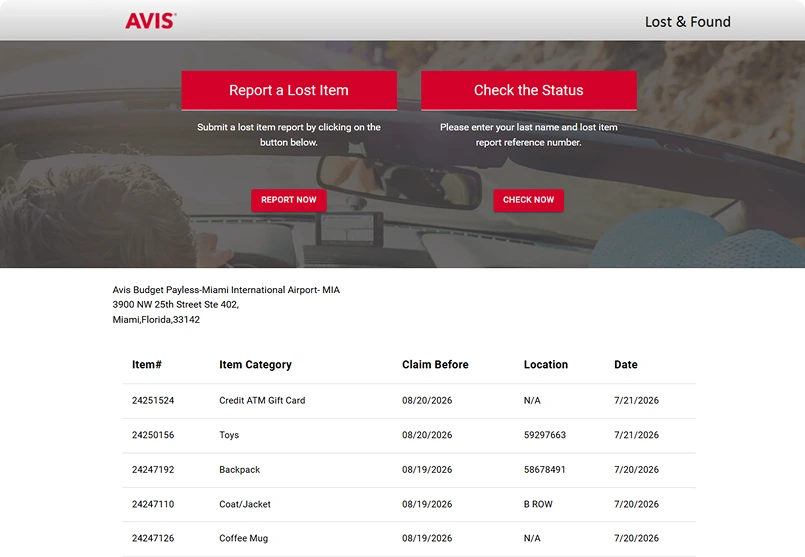805x557 pixels.
Task: Click location value 58678491
Action: [x=544, y=470]
